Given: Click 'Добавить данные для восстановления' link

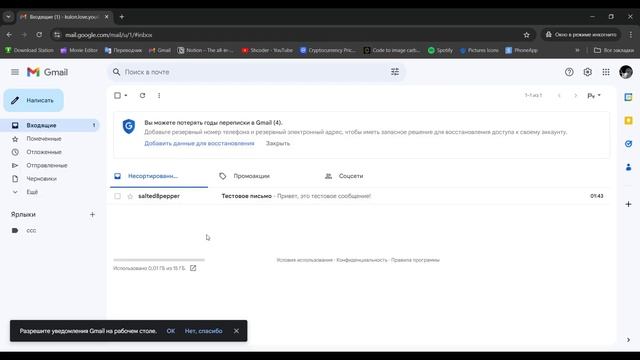Looking at the screenshot, I should point(199,143).
